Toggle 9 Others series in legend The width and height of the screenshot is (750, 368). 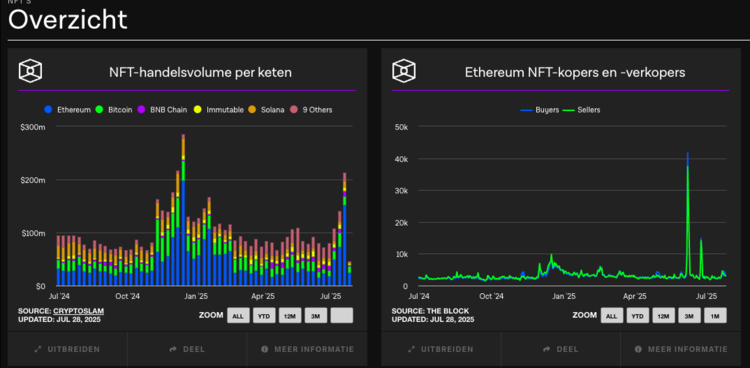pos(311,110)
